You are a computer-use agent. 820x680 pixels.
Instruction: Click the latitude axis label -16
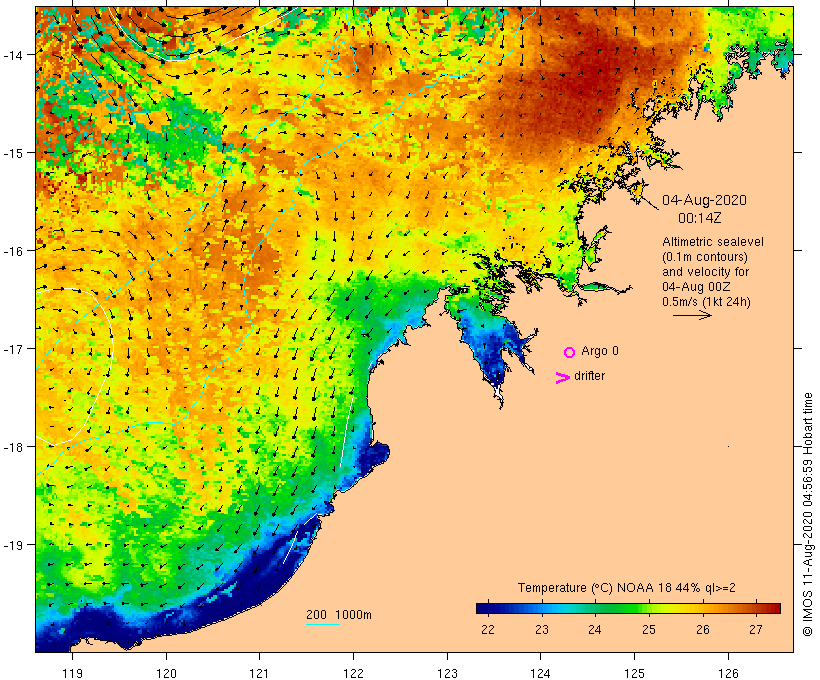[13, 251]
